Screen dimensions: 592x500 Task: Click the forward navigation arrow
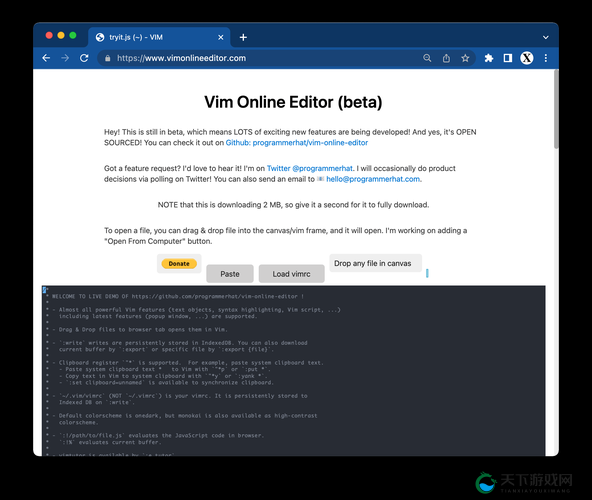coord(65,58)
